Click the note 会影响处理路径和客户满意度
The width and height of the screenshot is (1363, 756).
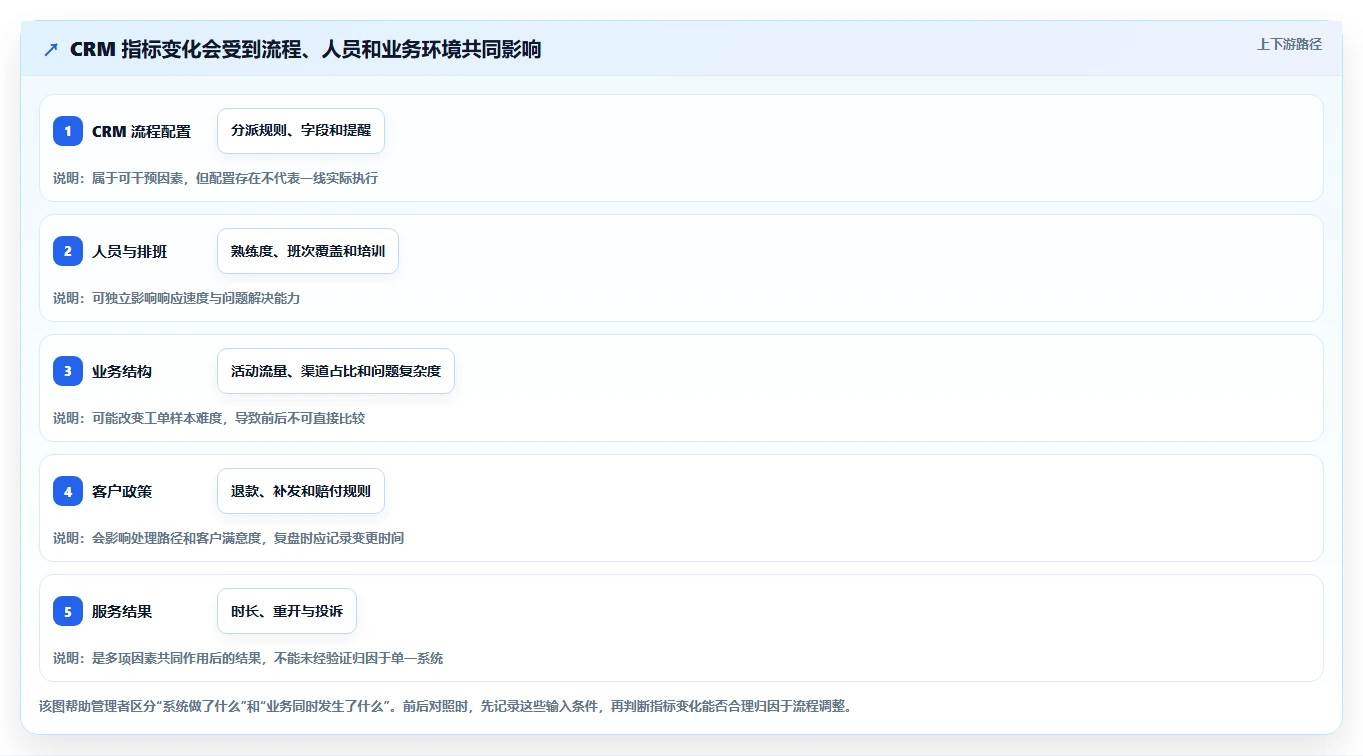[x=177, y=538]
